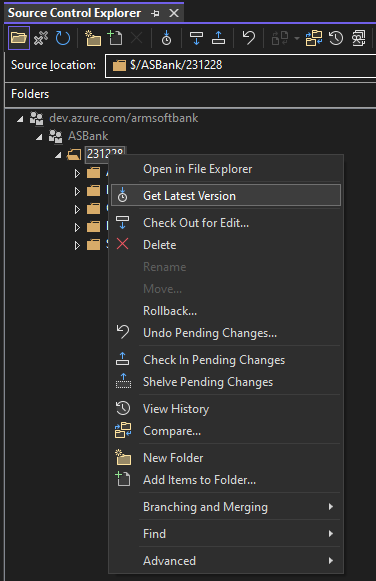This screenshot has height=581, width=376.
Task: Collapse the 231228 folder node
Action: click(x=58, y=155)
